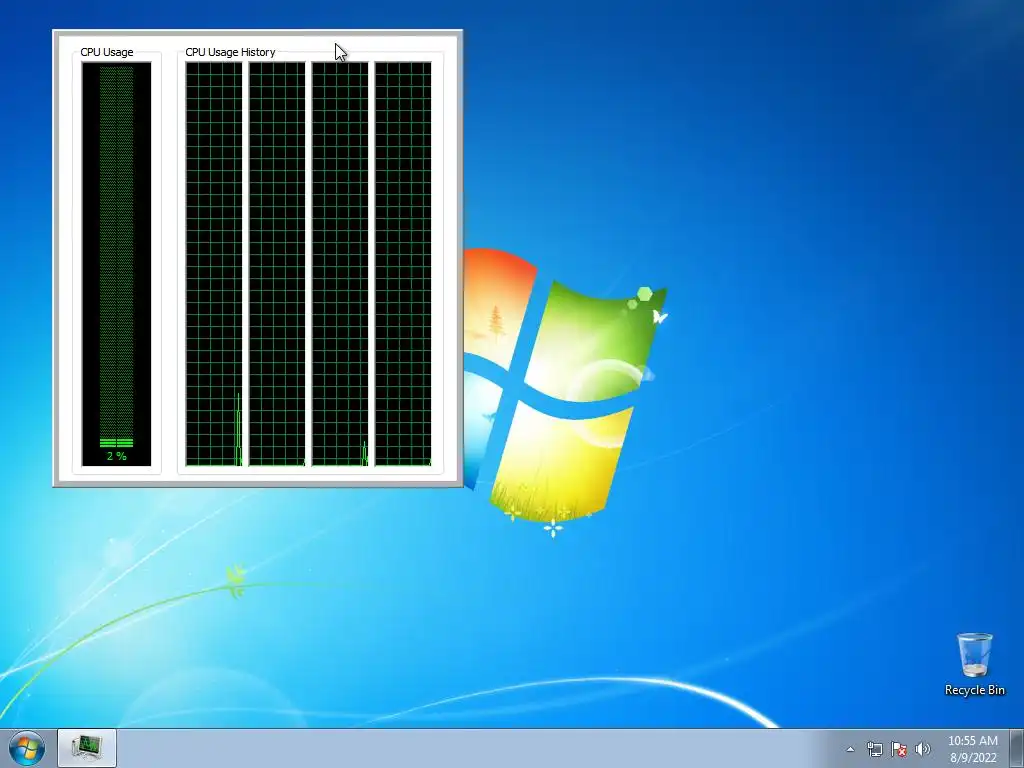Click the CPU Usage meter gauge
This screenshot has width=1024, height=768.
tap(116, 264)
